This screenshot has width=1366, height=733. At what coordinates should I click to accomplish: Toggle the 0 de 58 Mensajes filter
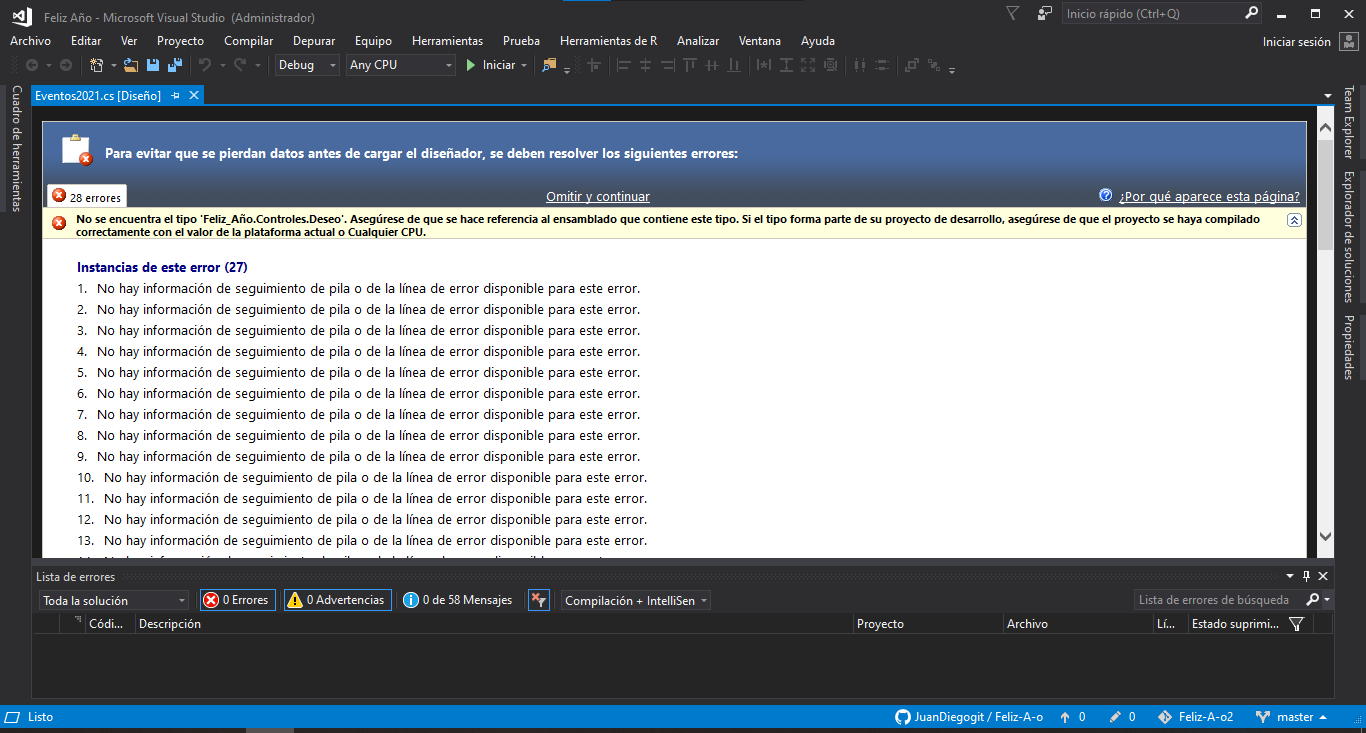pos(457,599)
